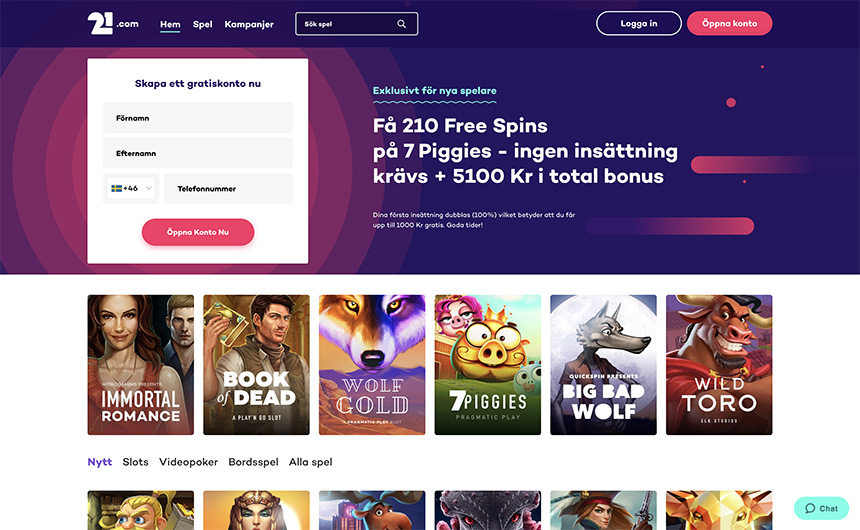This screenshot has height=530, width=860.
Task: Open the Kampanjer page
Action: (x=249, y=24)
